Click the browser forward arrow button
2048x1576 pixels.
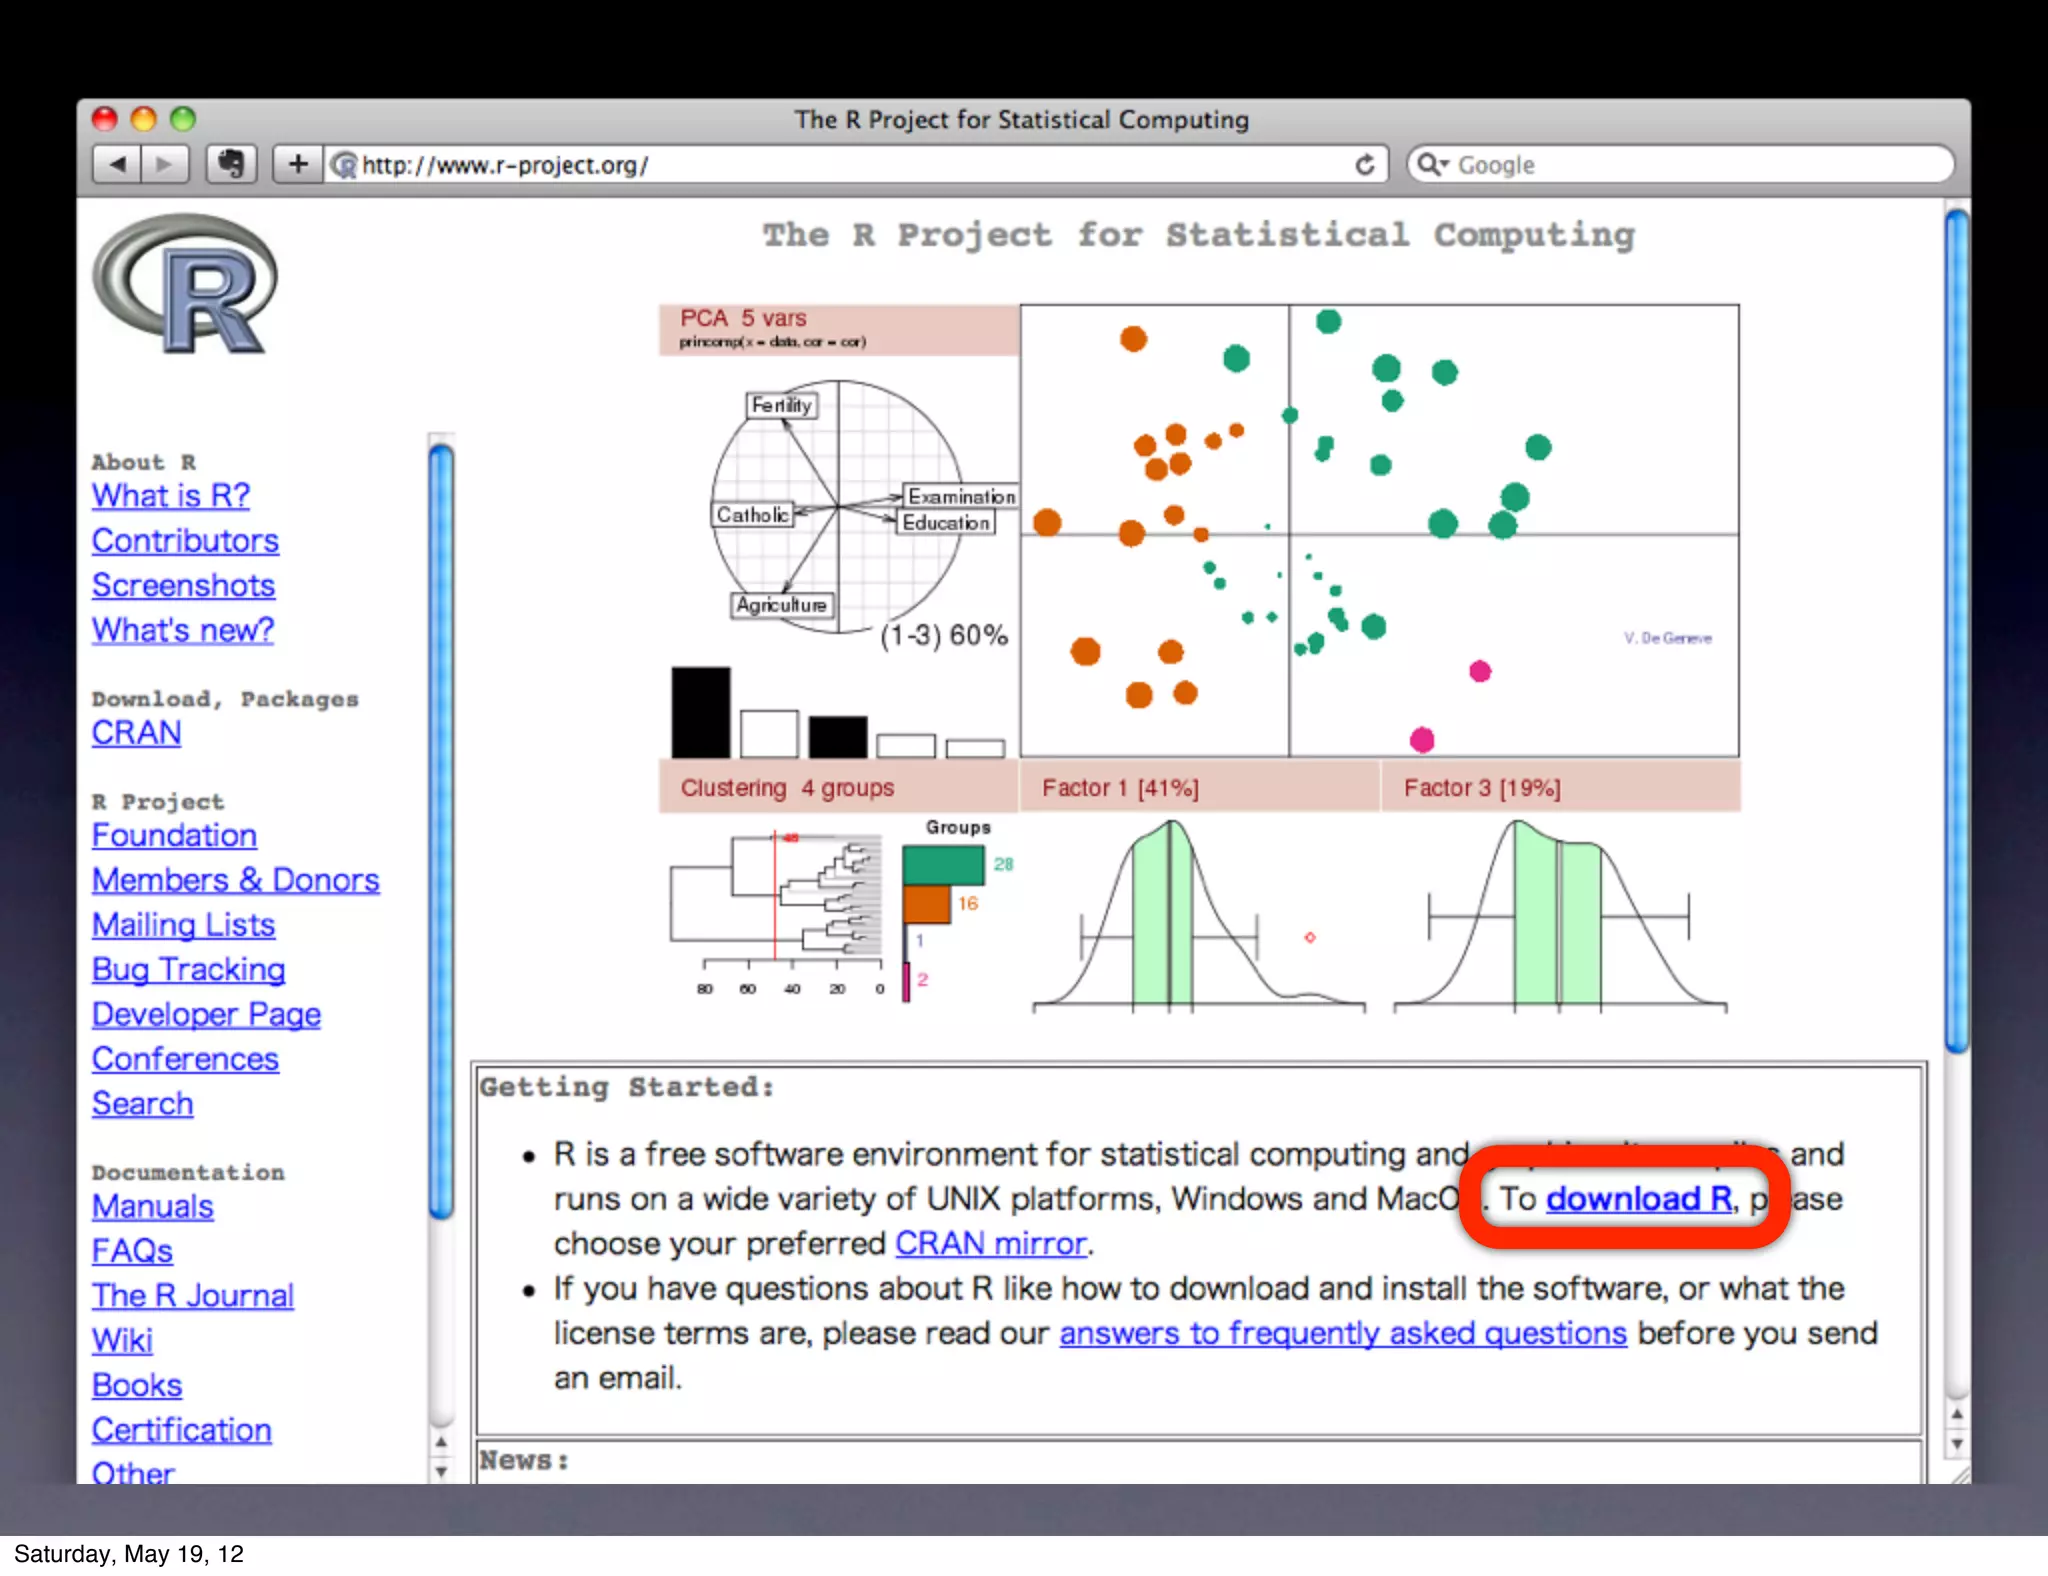click(x=165, y=164)
